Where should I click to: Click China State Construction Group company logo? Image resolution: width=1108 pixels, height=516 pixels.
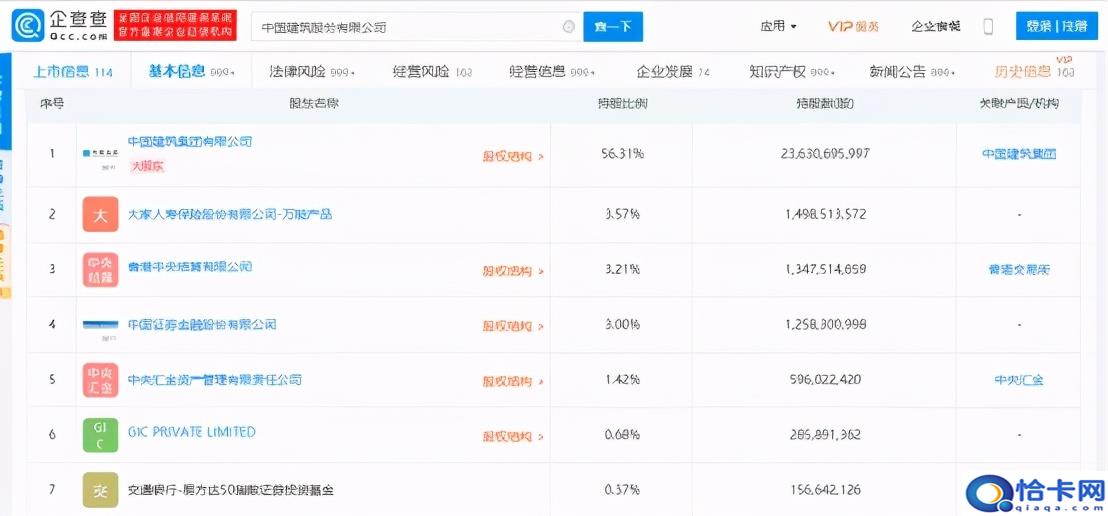[x=100, y=154]
